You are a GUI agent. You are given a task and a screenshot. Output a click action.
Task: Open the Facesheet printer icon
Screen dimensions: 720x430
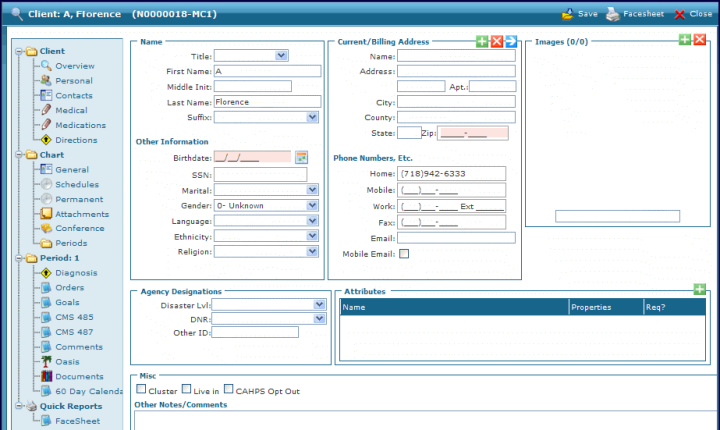[x=613, y=15]
